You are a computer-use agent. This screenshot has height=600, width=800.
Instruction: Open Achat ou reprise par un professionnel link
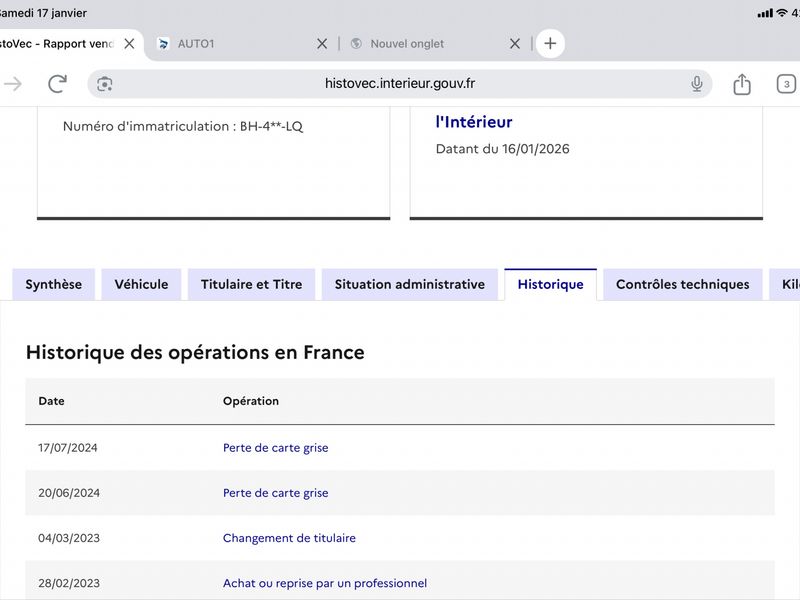click(x=325, y=583)
